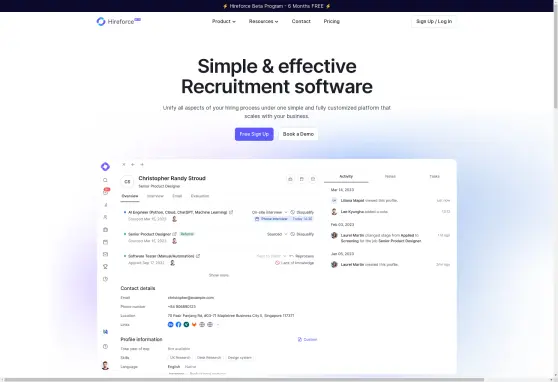Click the teal link icon after Facebook
This screenshot has height=382, width=558.
[186, 325]
